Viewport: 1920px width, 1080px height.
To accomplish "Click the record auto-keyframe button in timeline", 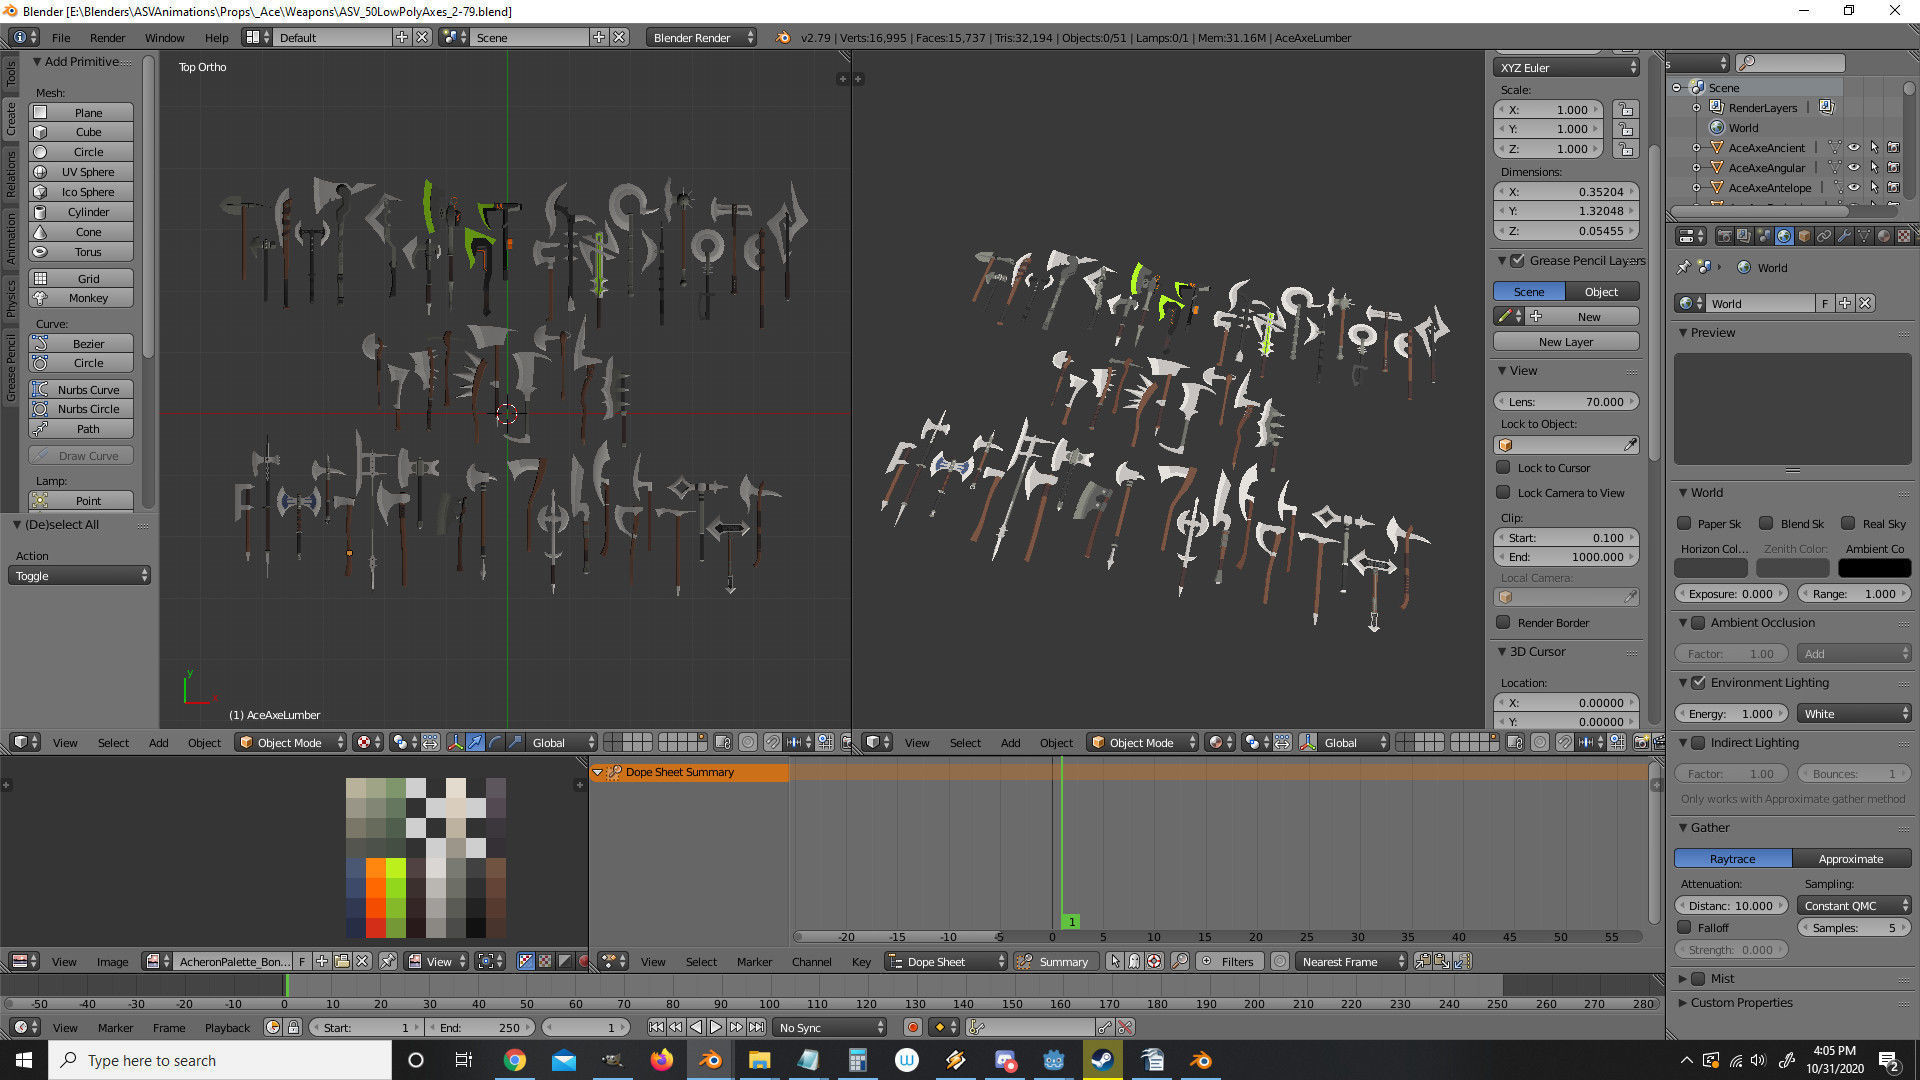I will (x=912, y=1027).
